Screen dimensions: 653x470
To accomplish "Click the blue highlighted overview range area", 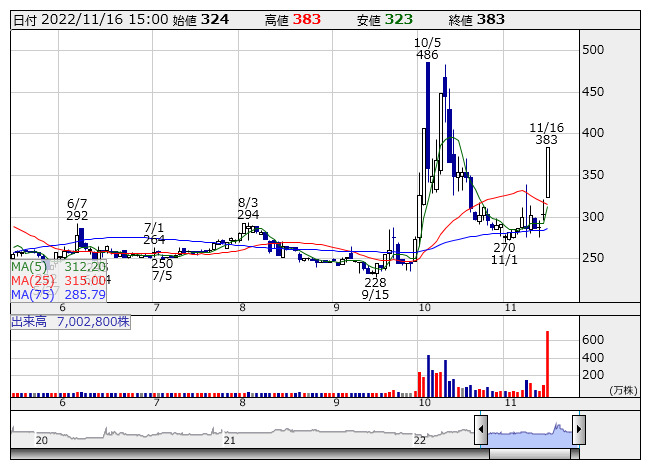I will click(529, 431).
